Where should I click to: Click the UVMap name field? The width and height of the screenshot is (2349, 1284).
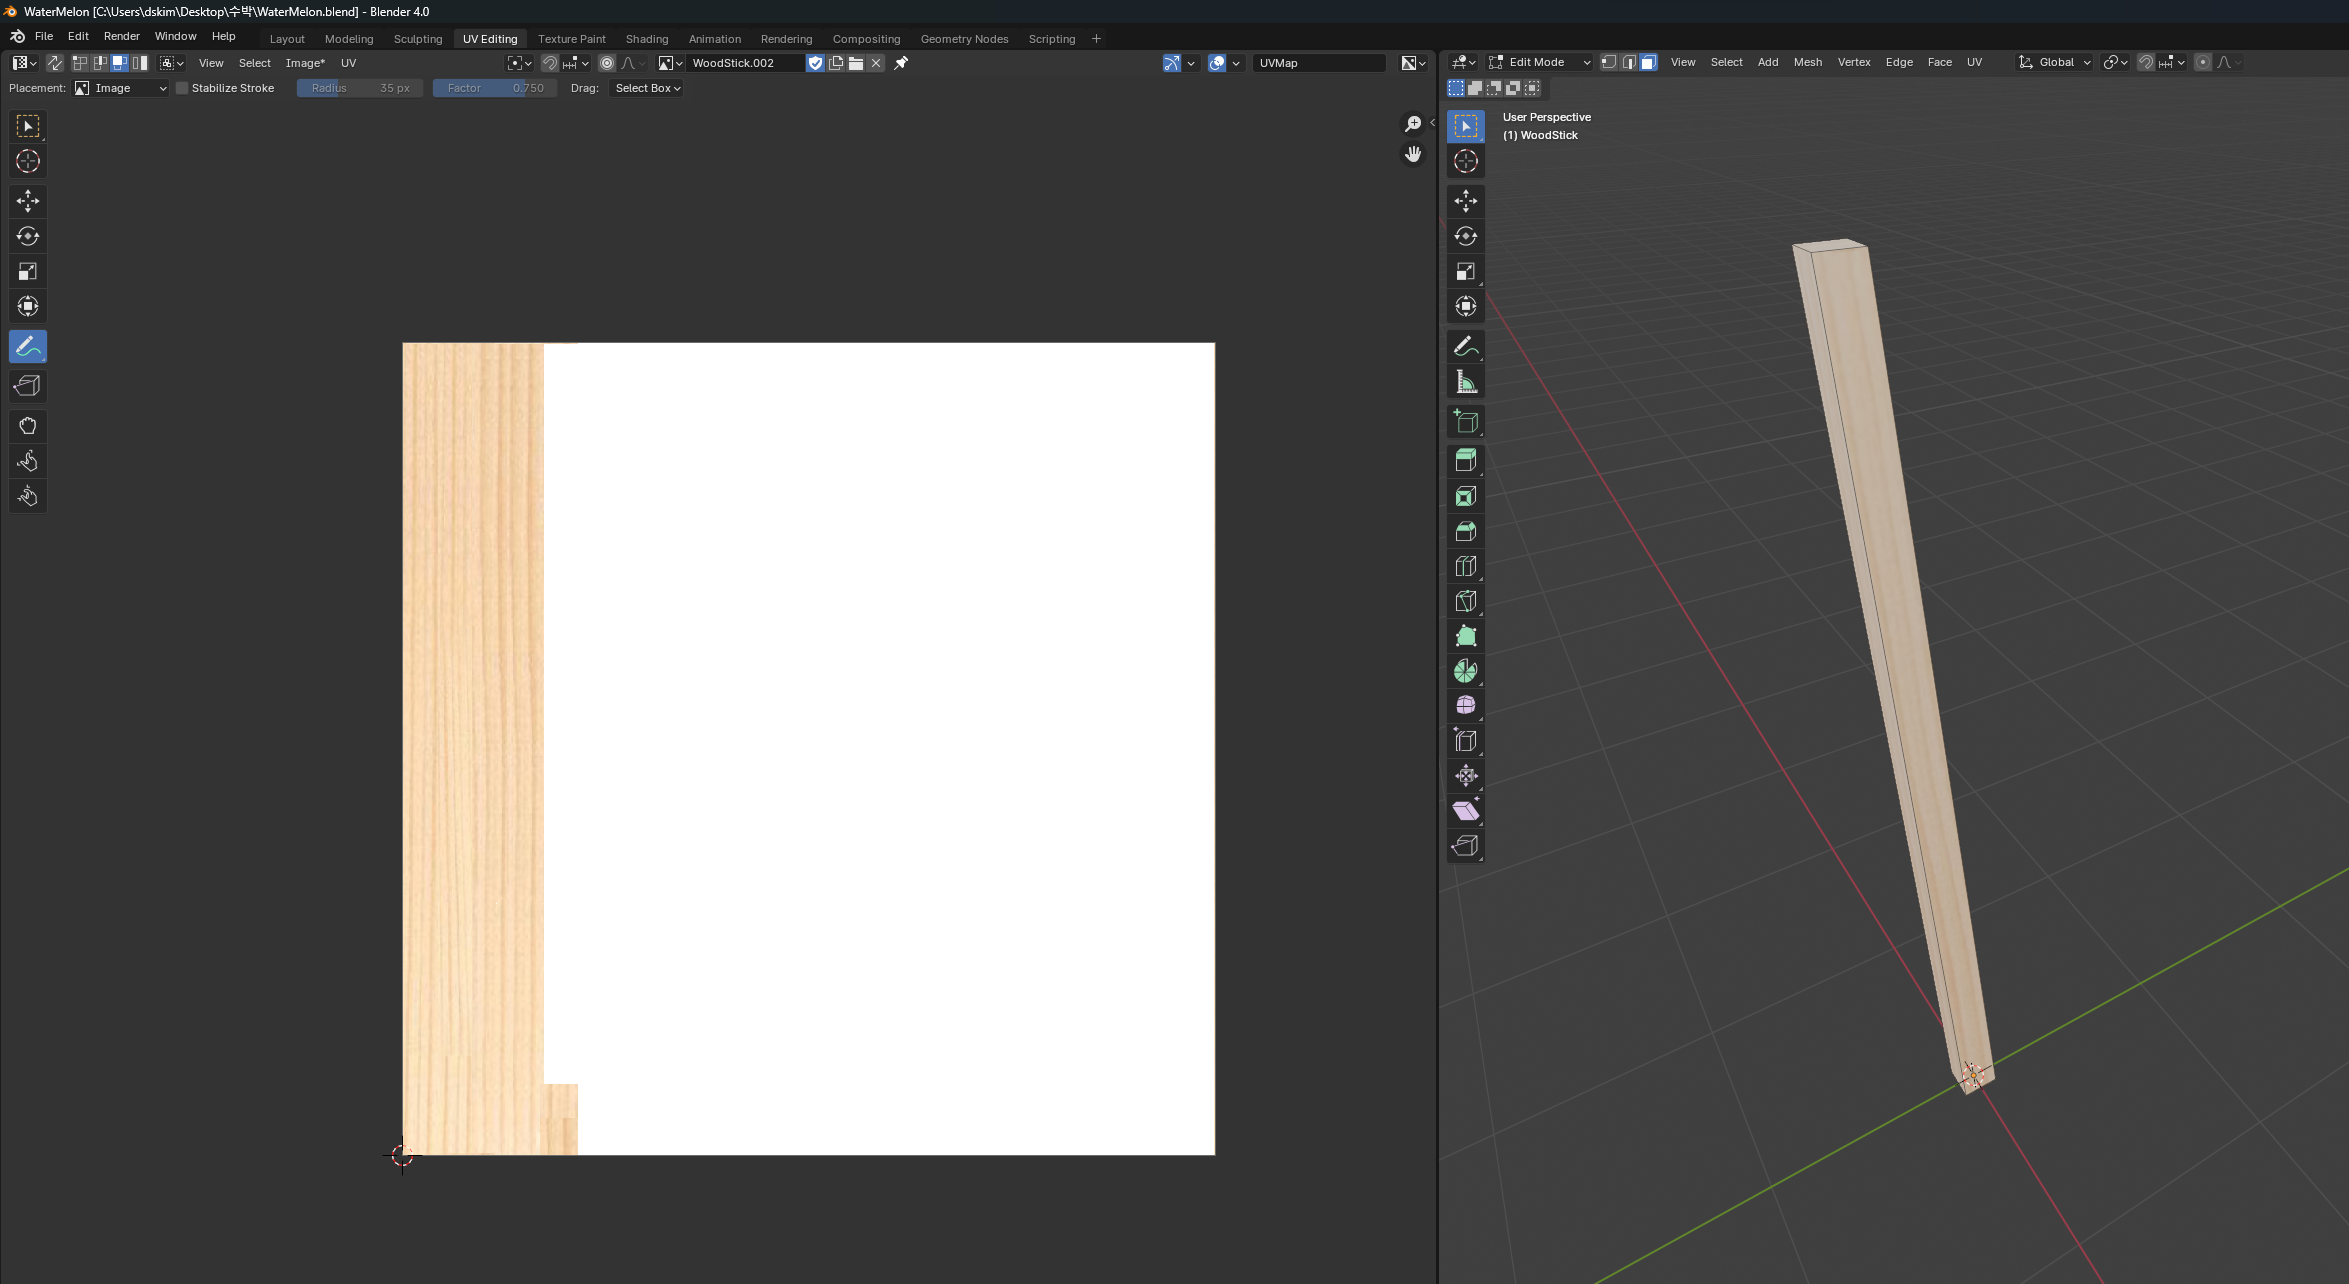point(1318,63)
